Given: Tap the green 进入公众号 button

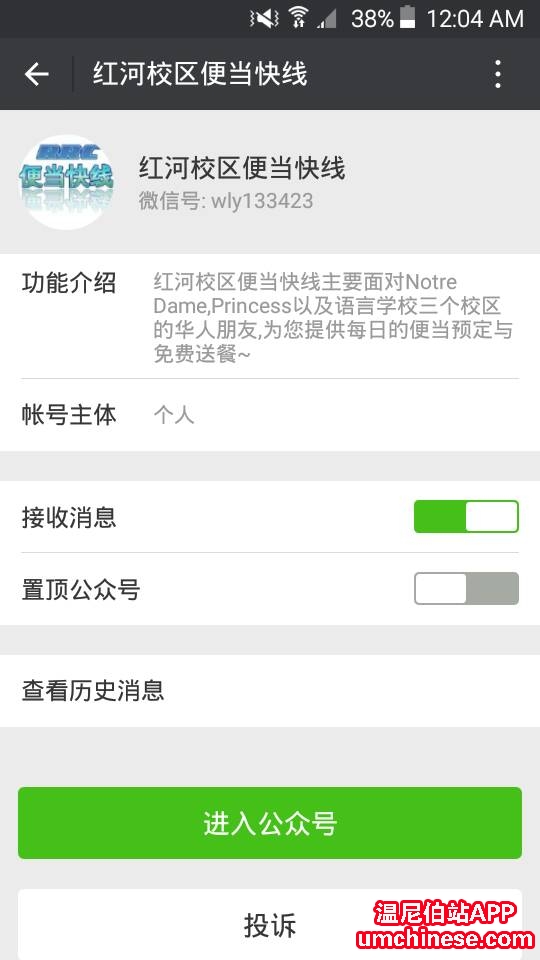Looking at the screenshot, I should click(x=270, y=823).
